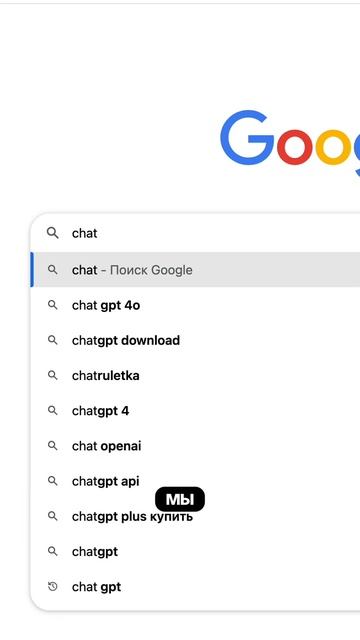
Task: Choose the 'chatgpt plus купить' suggestion
Action: tap(195, 516)
